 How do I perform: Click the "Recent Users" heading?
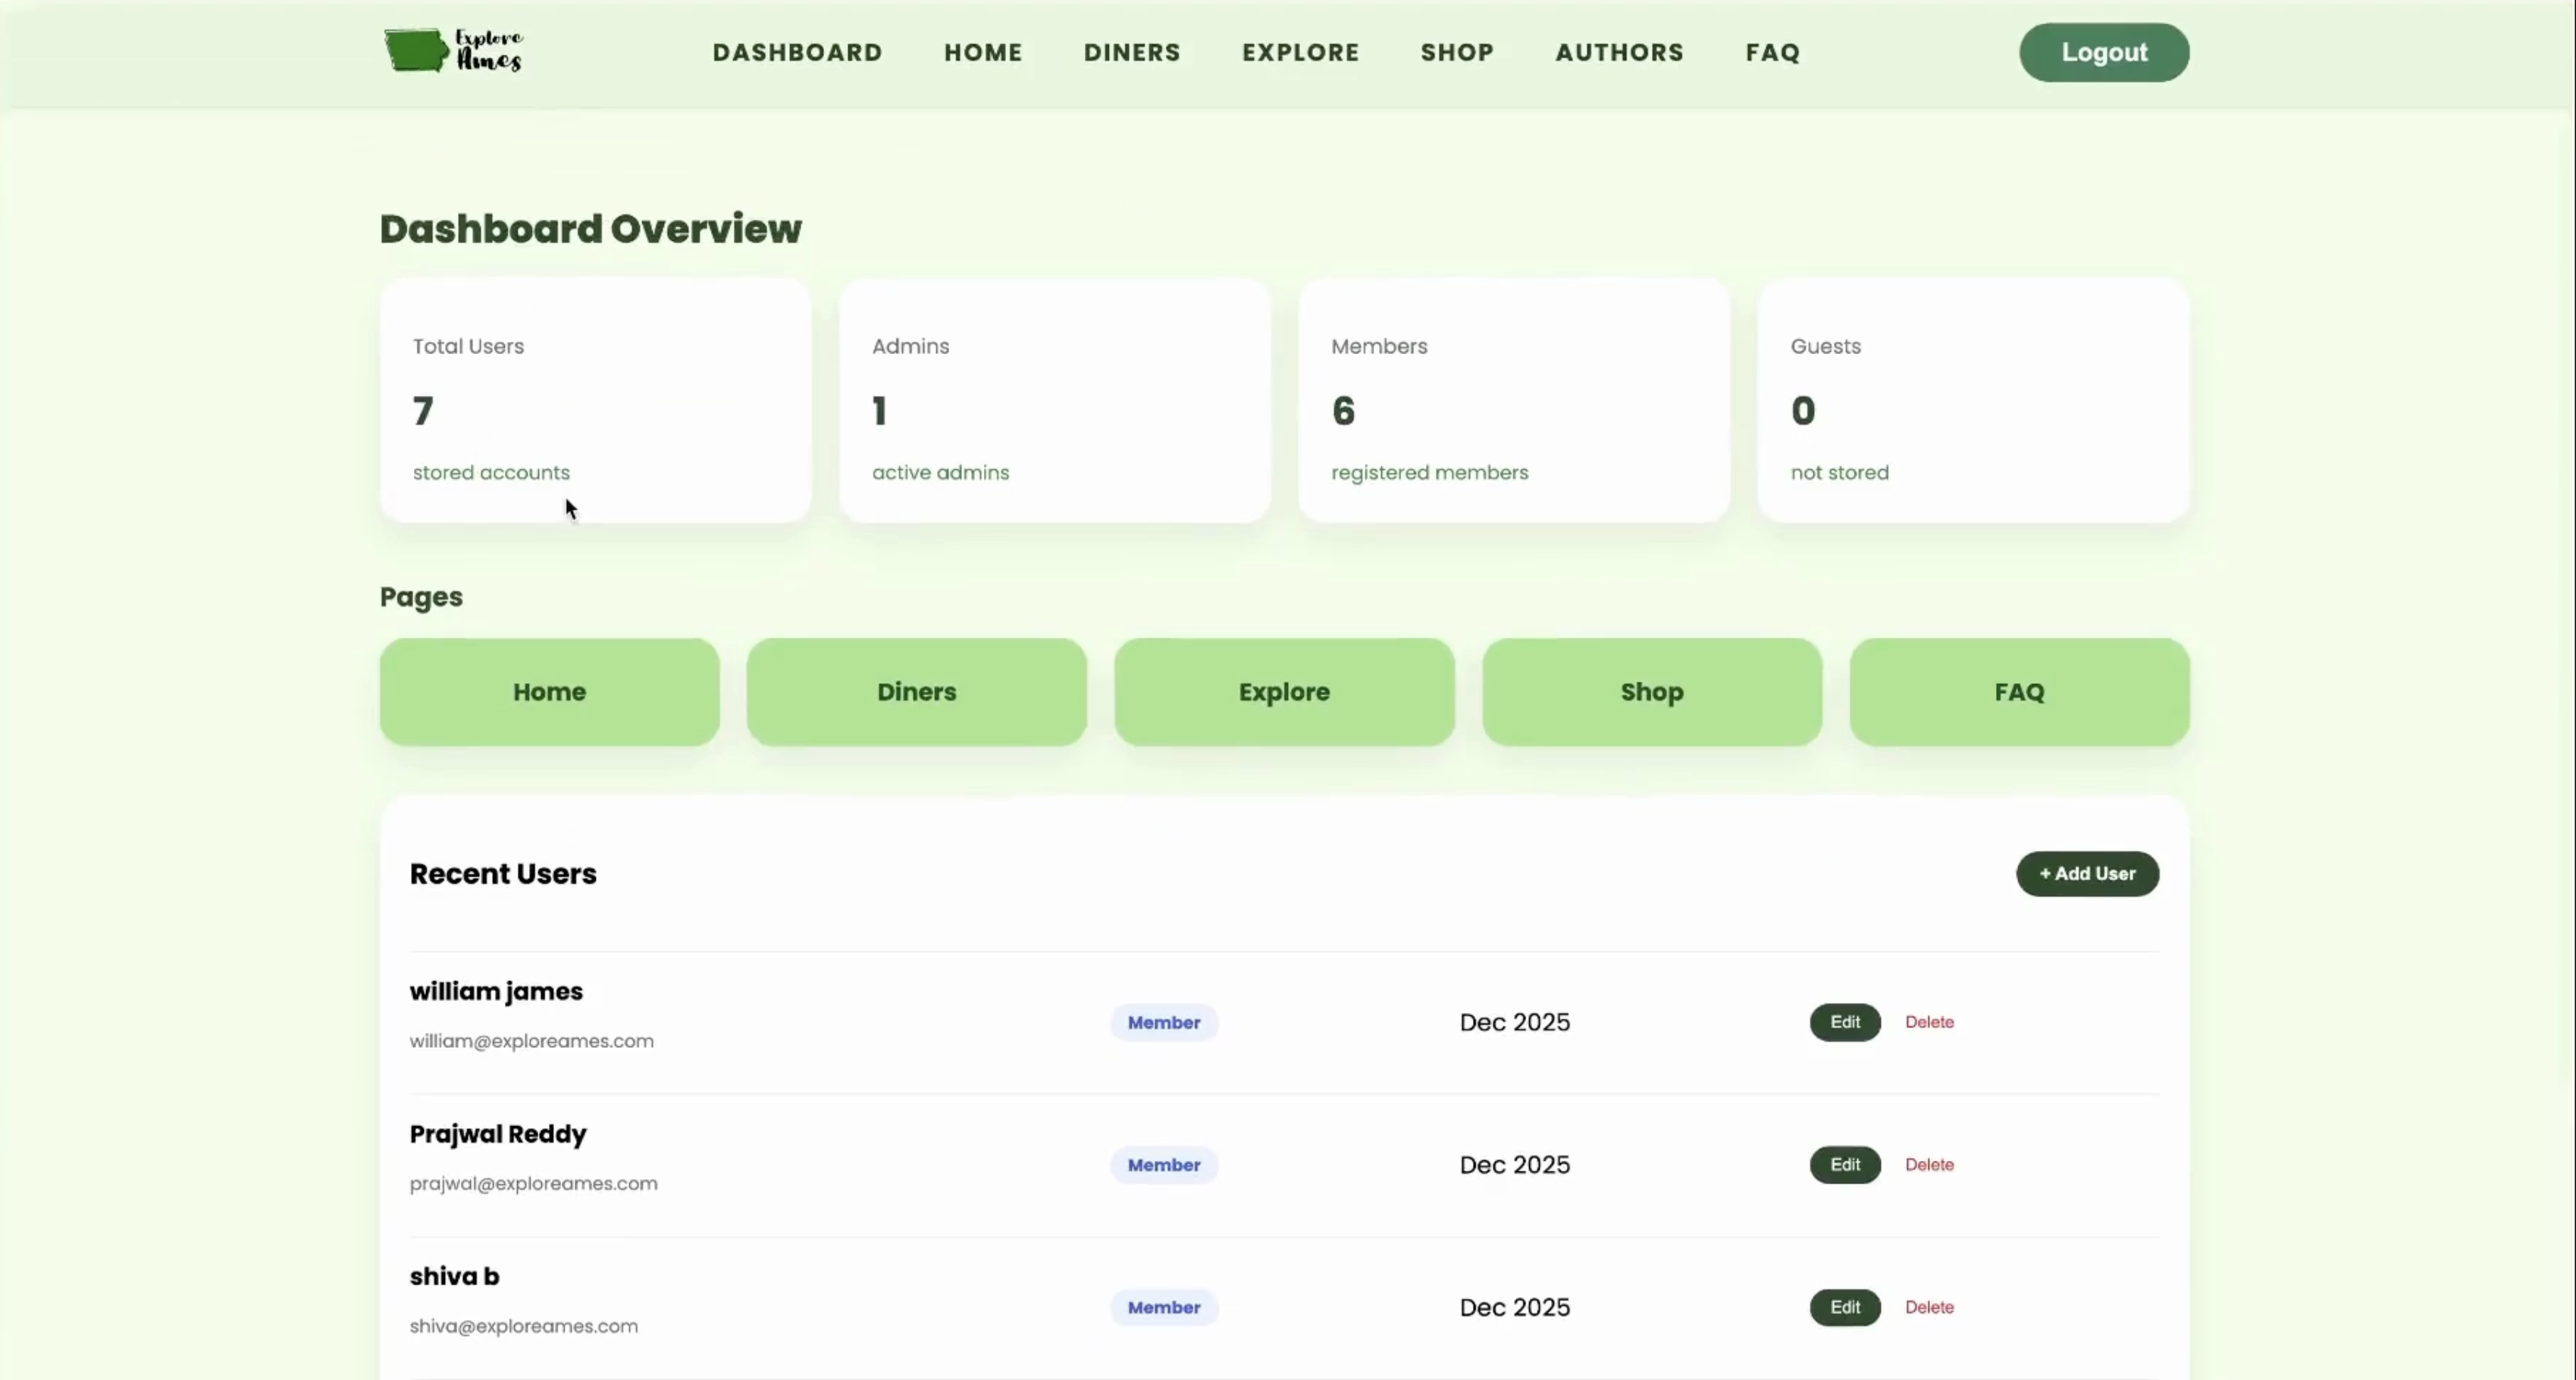click(x=503, y=874)
